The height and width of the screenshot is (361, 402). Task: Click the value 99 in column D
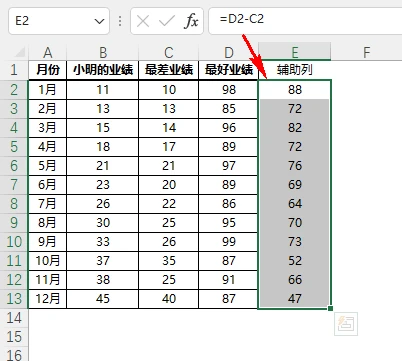tap(229, 242)
